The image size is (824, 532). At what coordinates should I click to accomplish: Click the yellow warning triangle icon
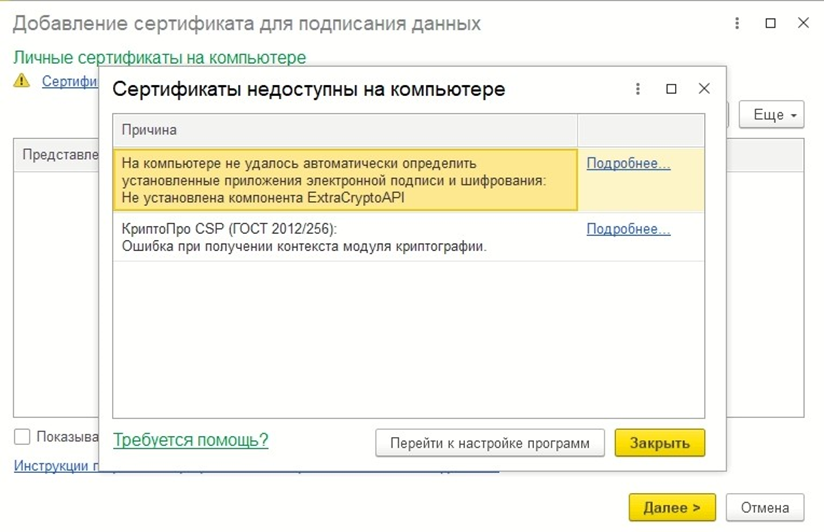click(x=22, y=80)
